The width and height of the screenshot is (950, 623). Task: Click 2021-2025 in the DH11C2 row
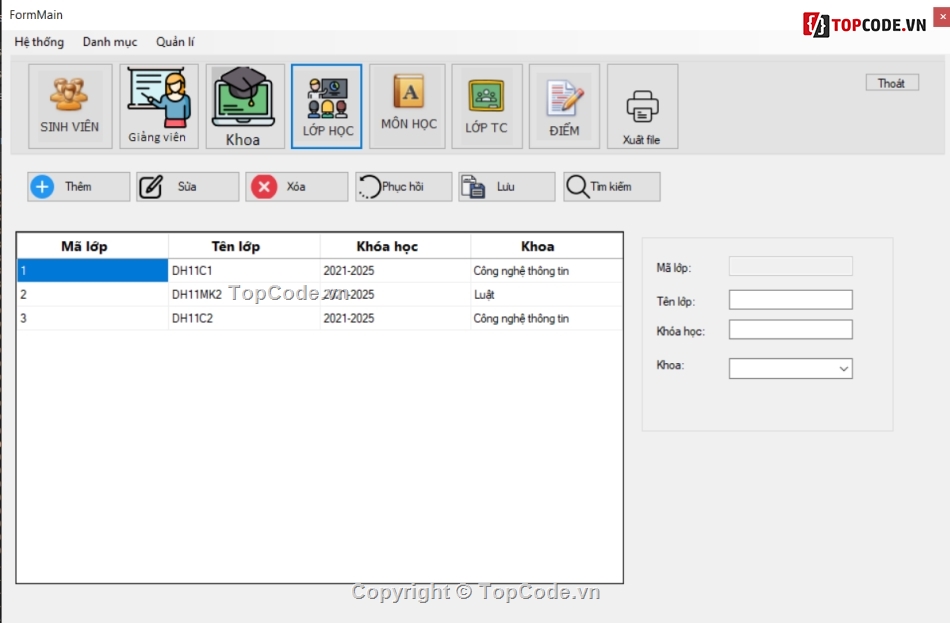395,318
